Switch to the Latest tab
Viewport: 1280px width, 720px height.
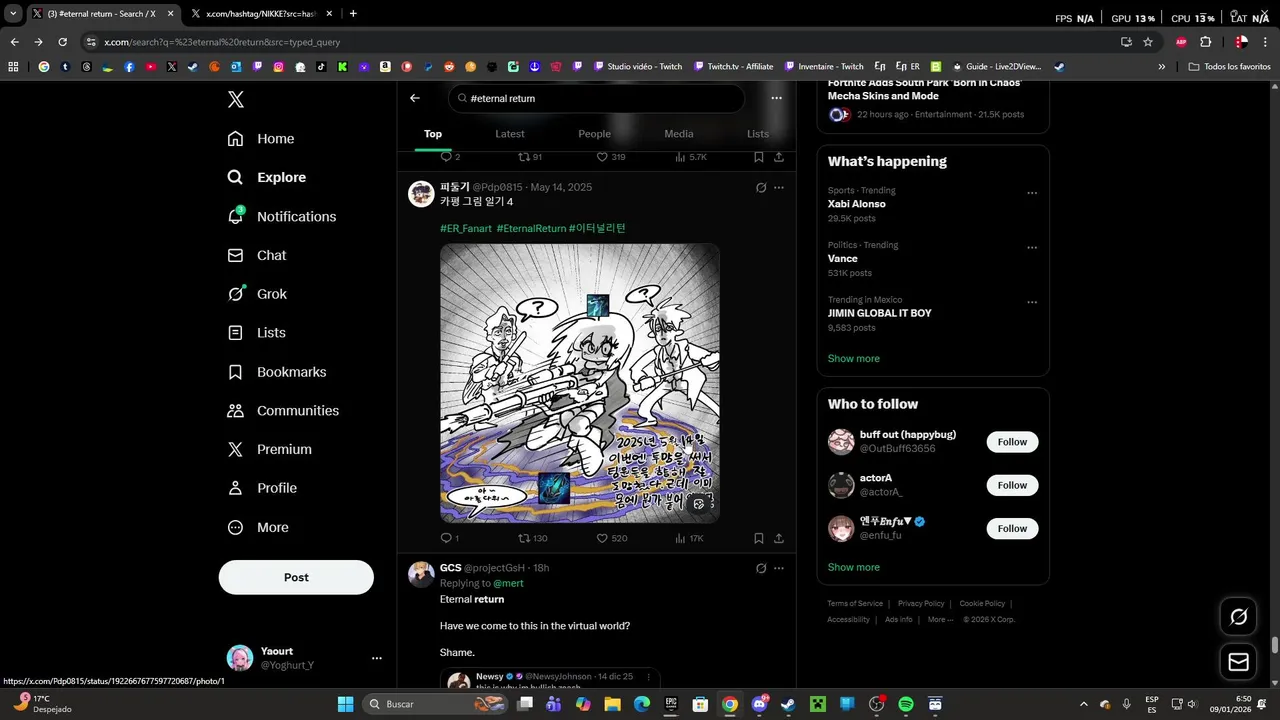510,134
